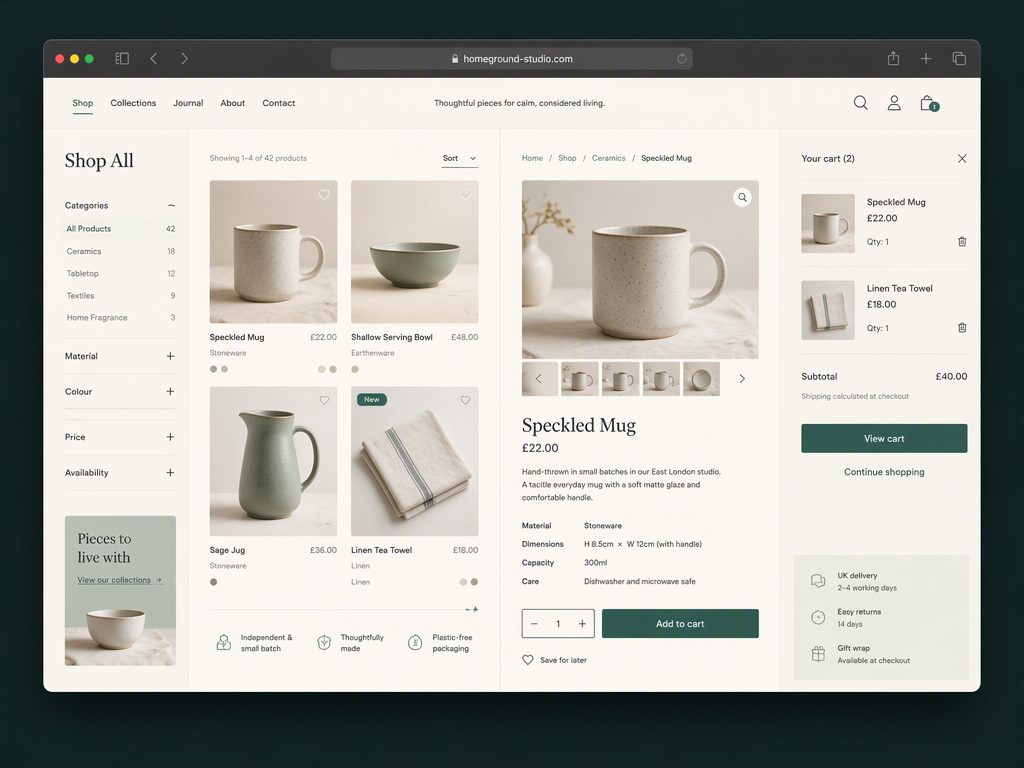Viewport: 1024px width, 768px height.
Task: Go to Shop breadcrumb
Action: coord(567,158)
